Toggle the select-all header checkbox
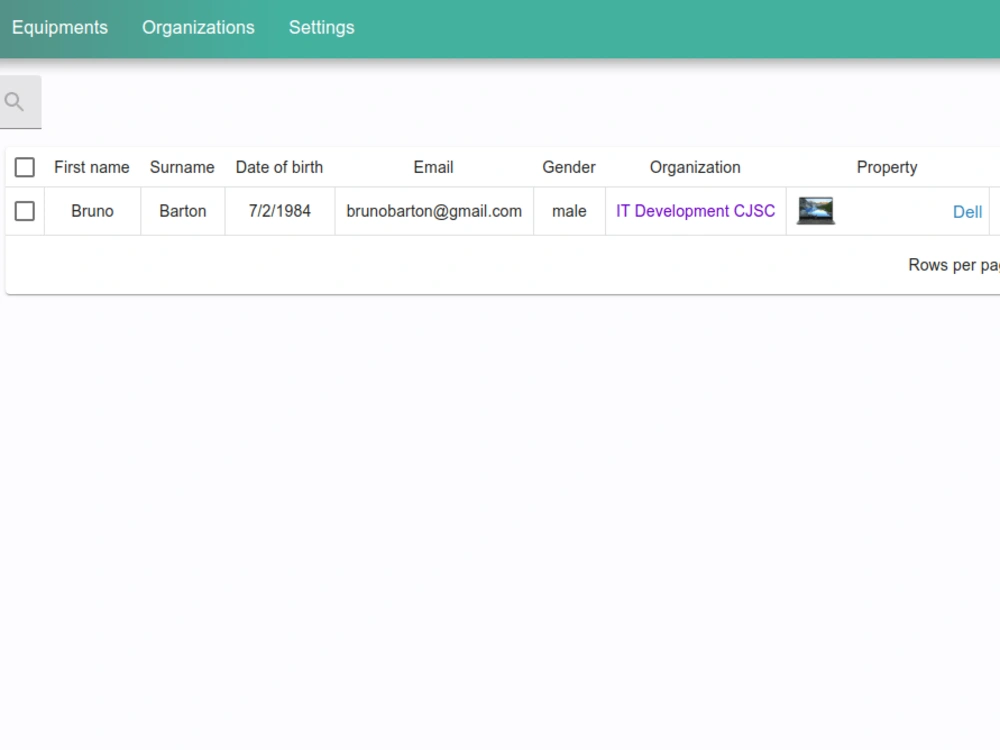This screenshot has height=750, width=1000. [x=25, y=167]
